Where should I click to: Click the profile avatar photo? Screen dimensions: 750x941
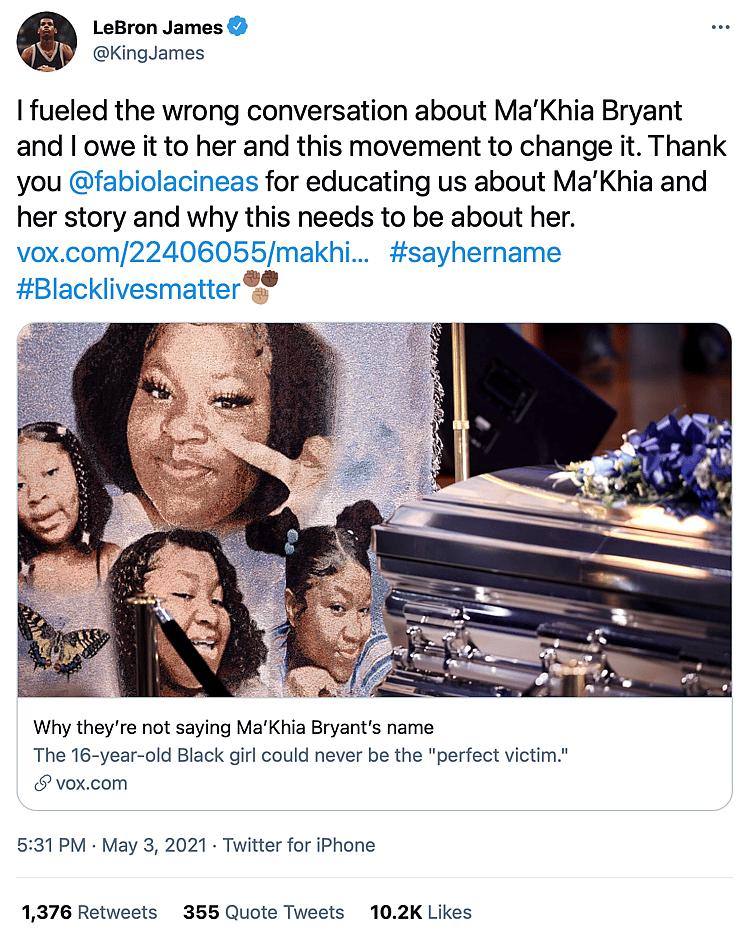[x=46, y=41]
